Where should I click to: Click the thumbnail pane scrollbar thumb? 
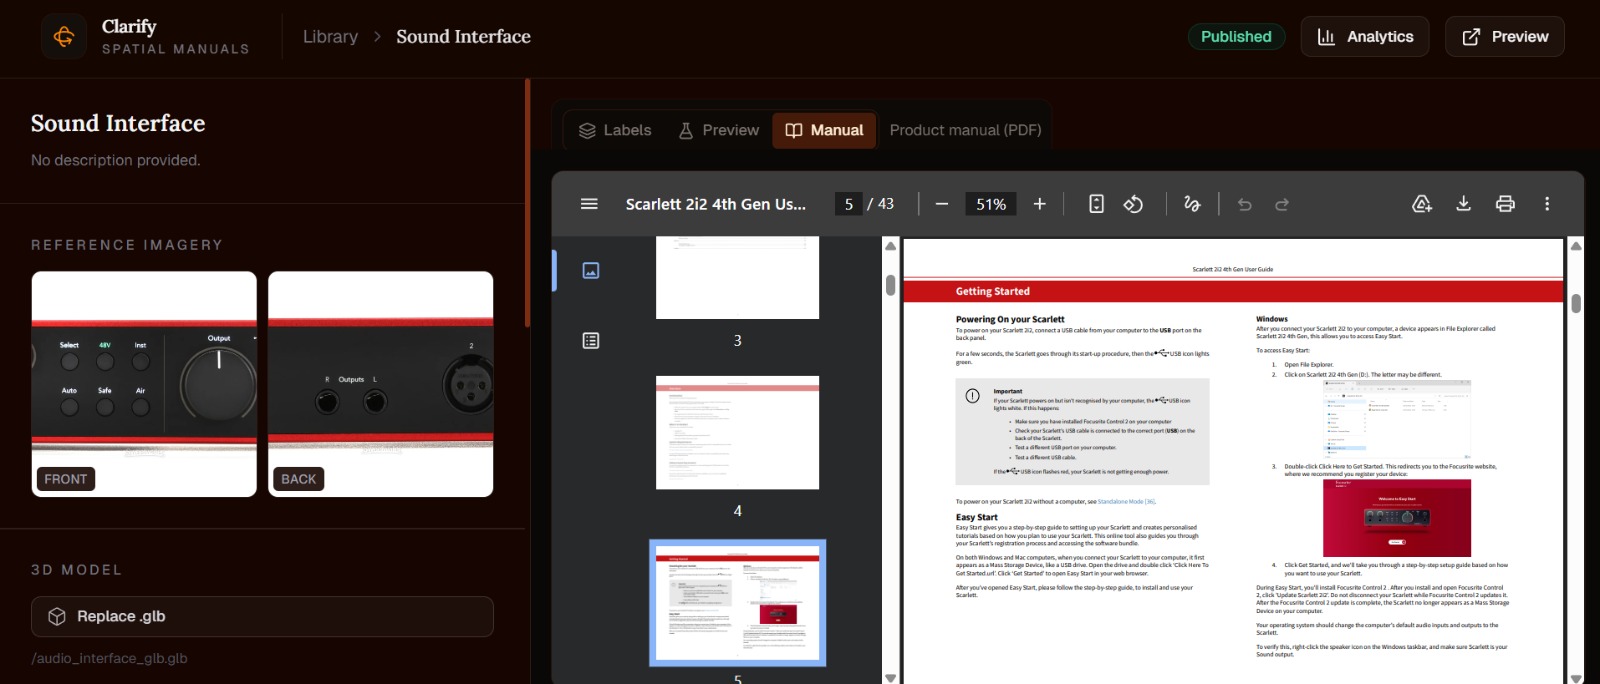pos(890,285)
